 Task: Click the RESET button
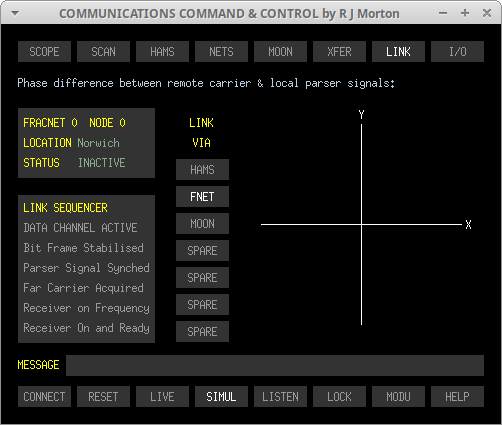tap(103, 397)
